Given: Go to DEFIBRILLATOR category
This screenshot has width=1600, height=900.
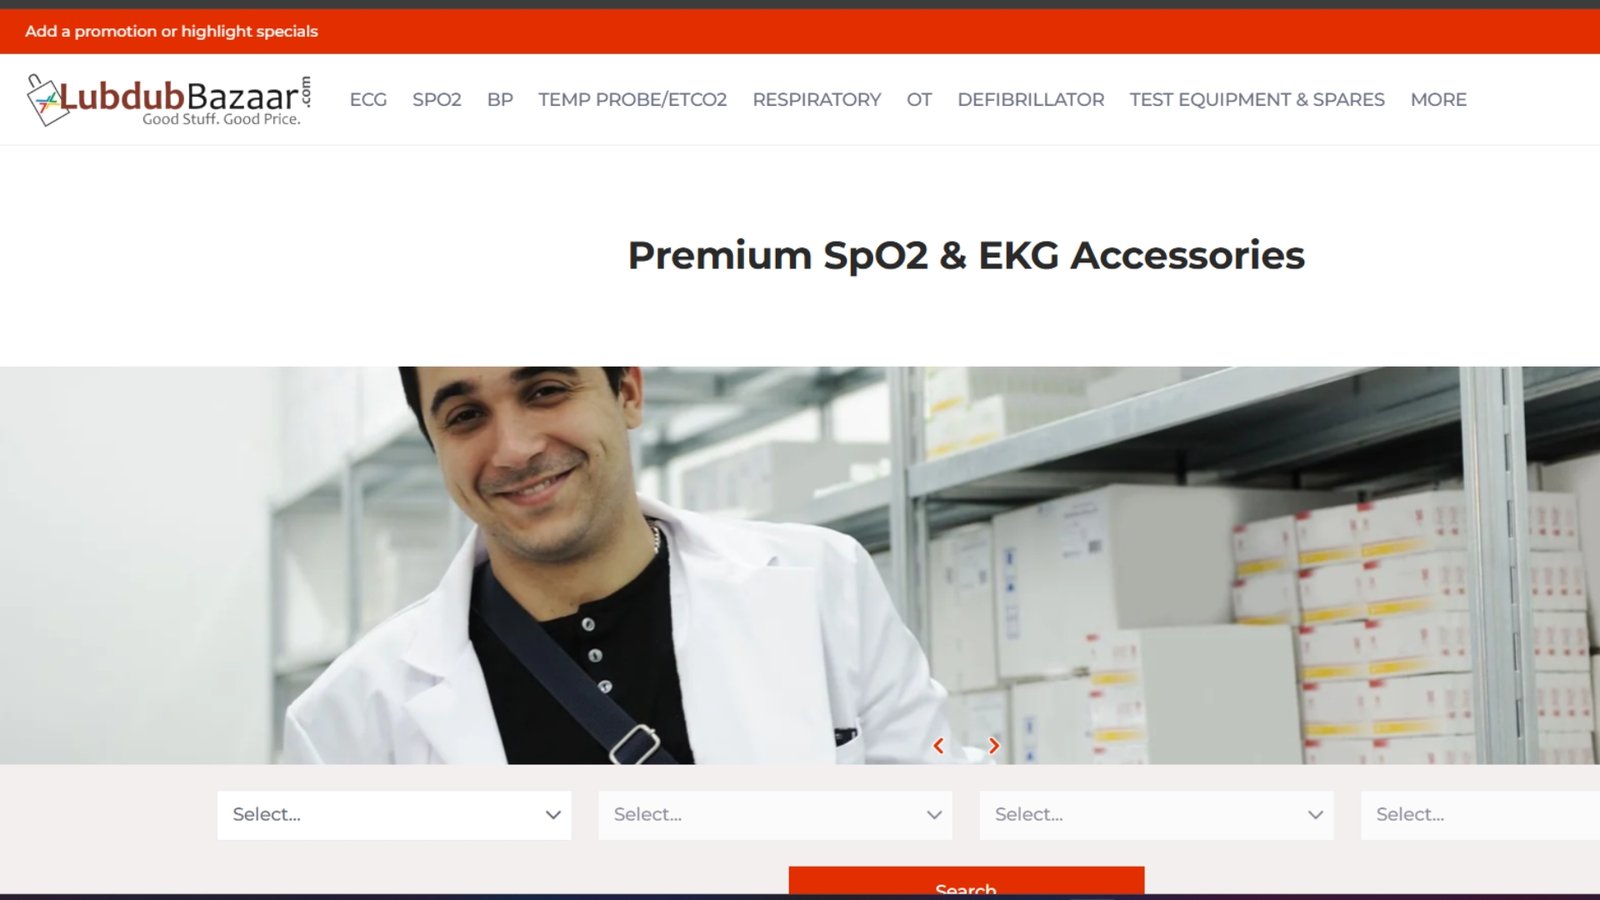Looking at the screenshot, I should coord(1031,100).
